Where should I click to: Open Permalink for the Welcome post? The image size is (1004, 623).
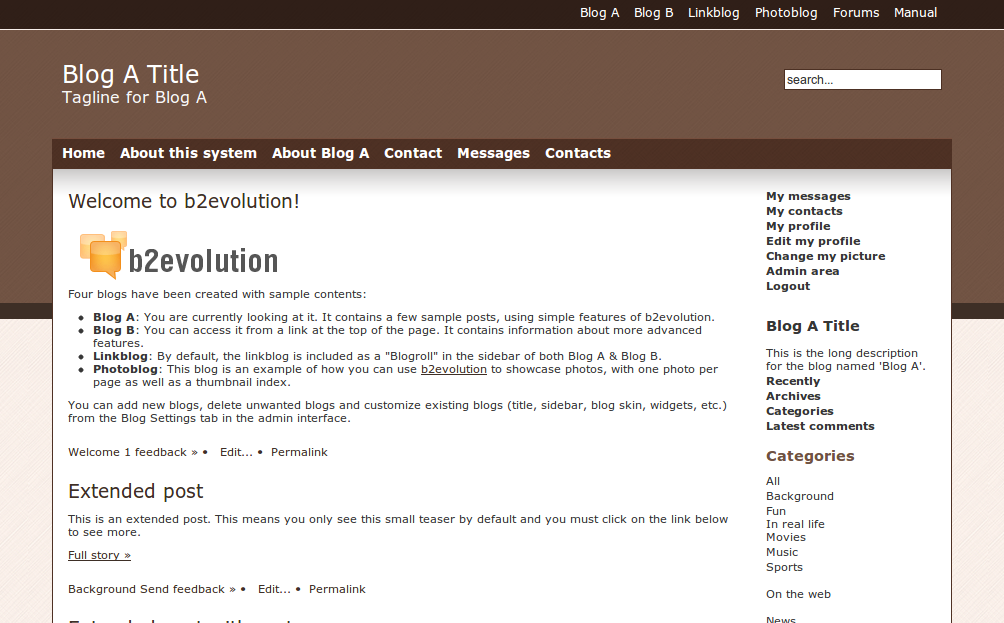point(299,452)
